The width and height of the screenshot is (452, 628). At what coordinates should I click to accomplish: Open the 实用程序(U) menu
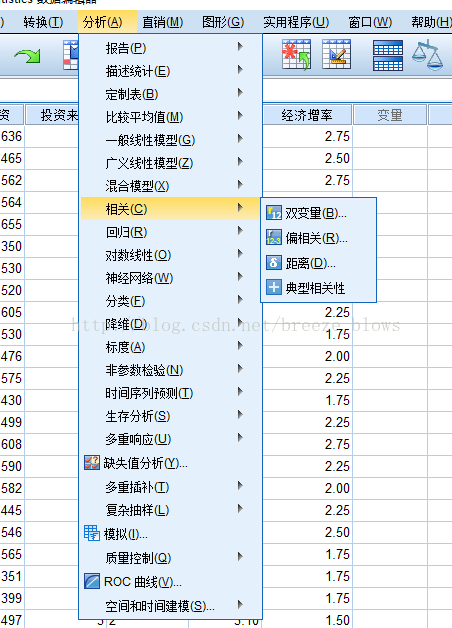click(296, 22)
